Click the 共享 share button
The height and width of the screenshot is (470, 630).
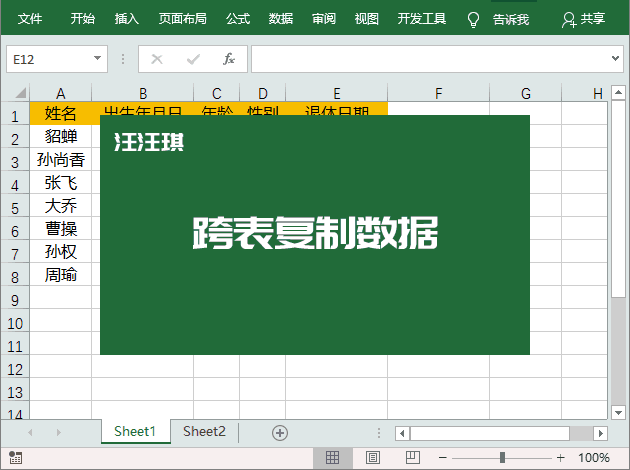(583, 19)
